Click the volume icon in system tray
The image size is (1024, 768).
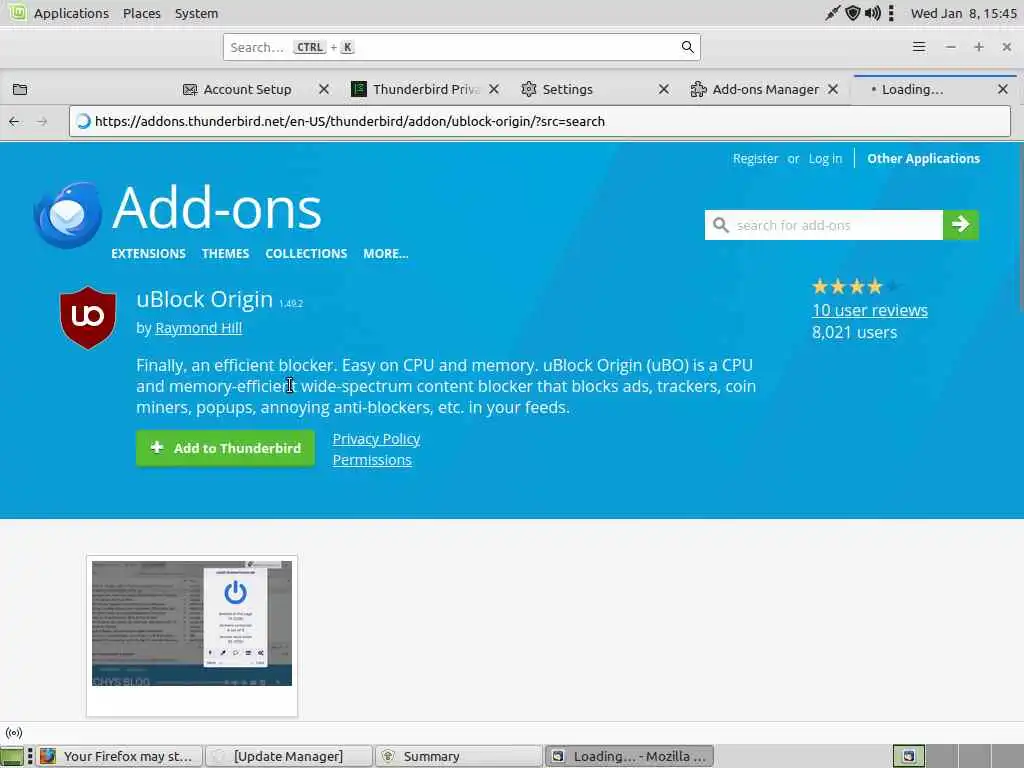(x=873, y=13)
